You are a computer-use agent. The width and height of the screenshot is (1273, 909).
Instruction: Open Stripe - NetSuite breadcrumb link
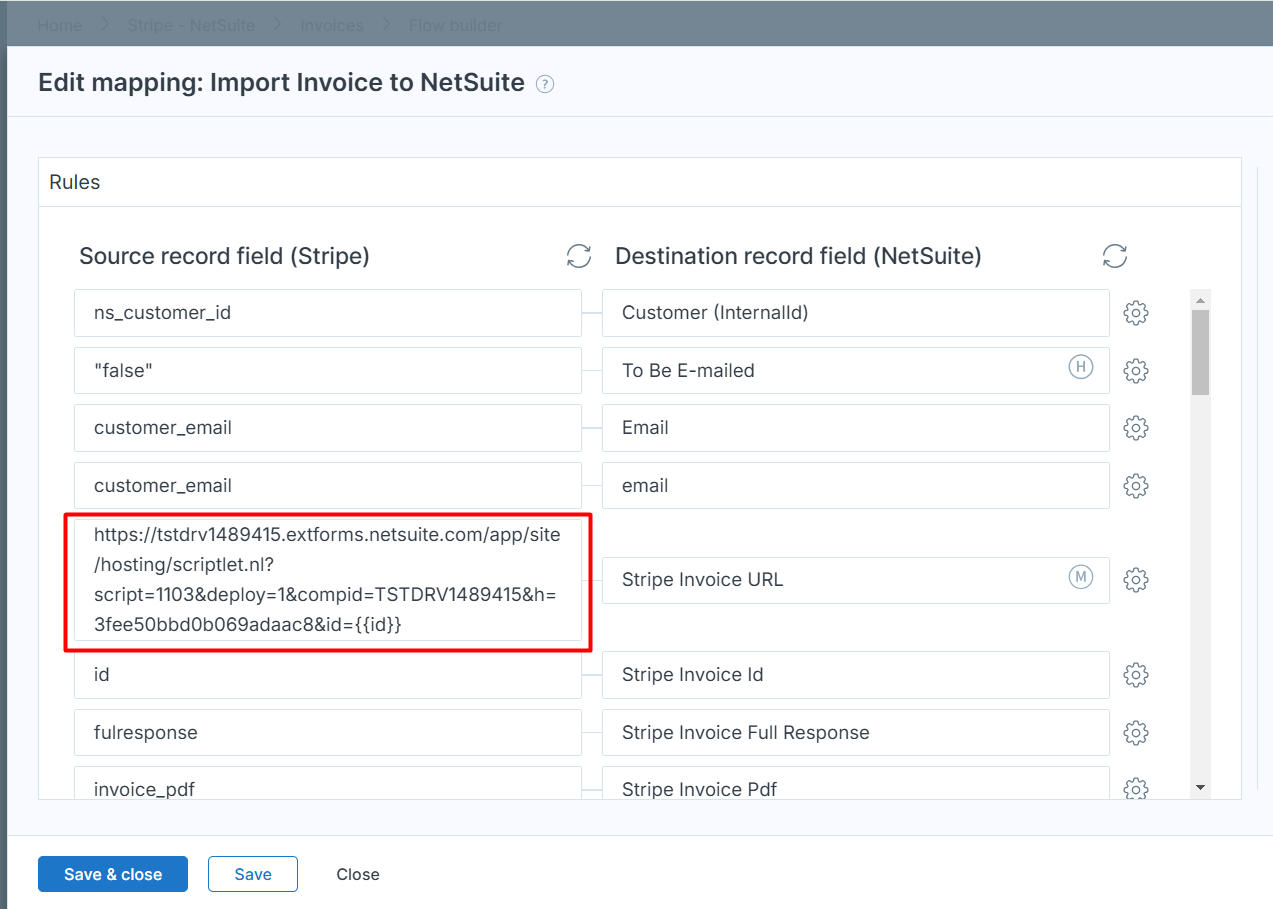pos(191,25)
